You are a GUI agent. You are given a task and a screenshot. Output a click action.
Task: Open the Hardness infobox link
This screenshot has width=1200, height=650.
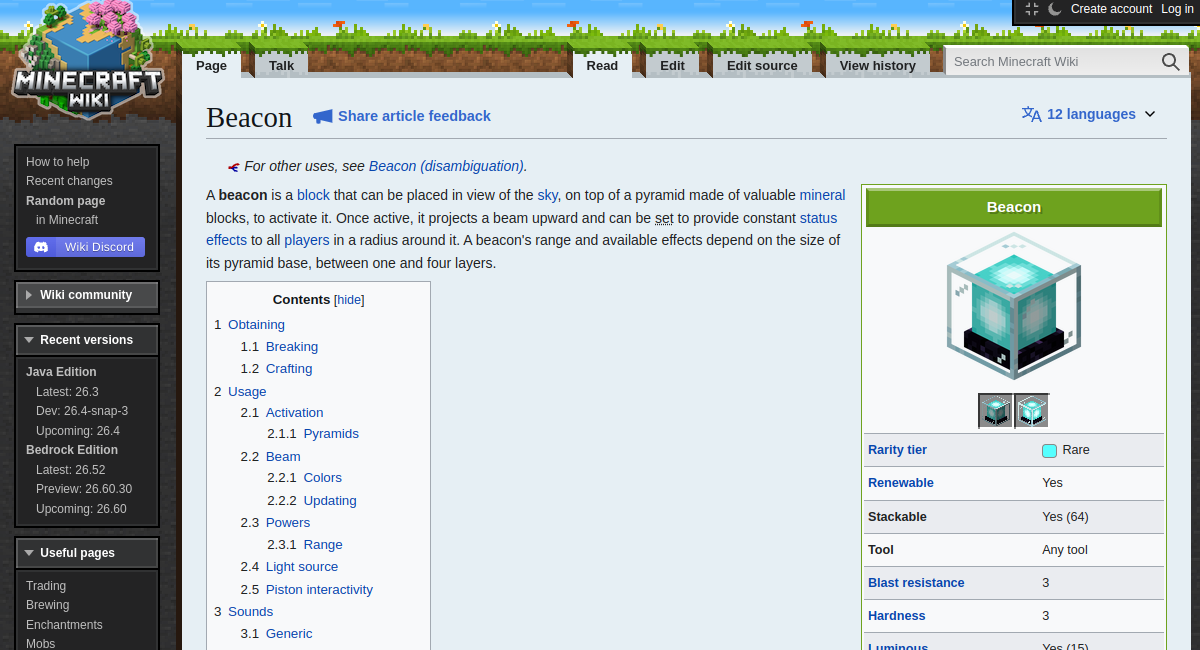(x=897, y=616)
